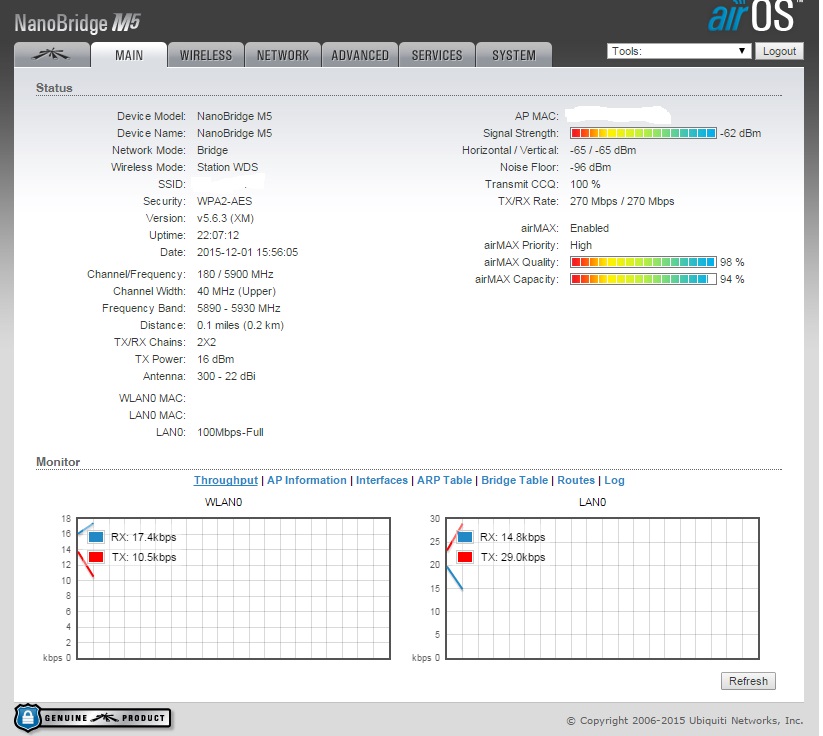Click the red TX legend box in LAN0
The height and width of the screenshot is (736, 823).
465,557
